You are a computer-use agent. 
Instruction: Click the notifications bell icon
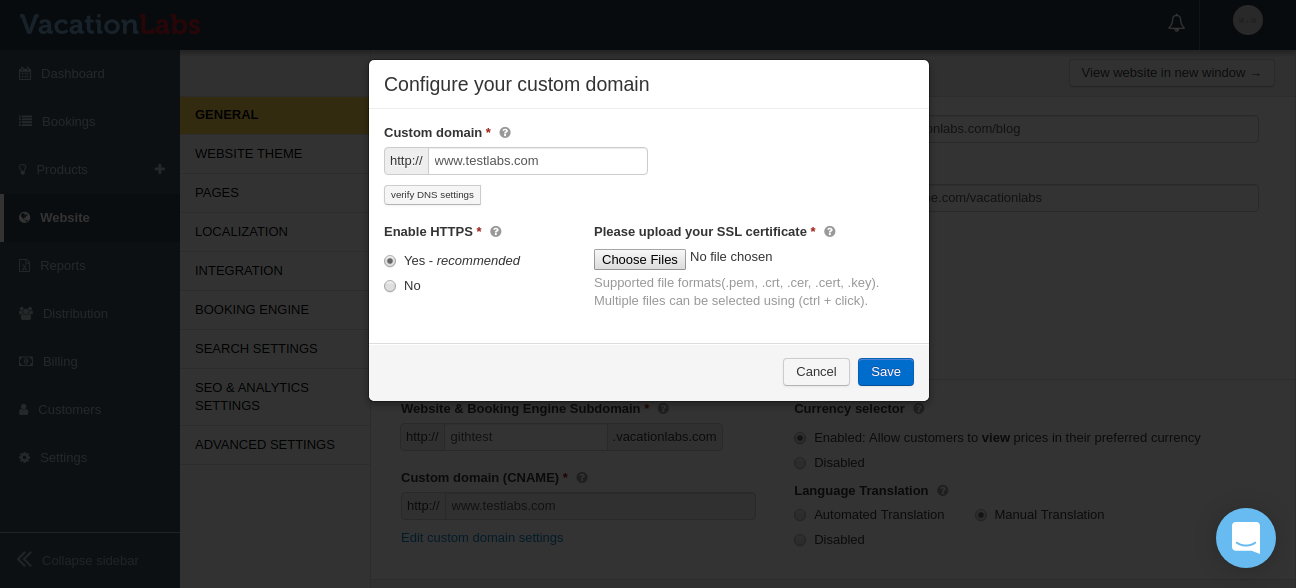(x=1176, y=23)
